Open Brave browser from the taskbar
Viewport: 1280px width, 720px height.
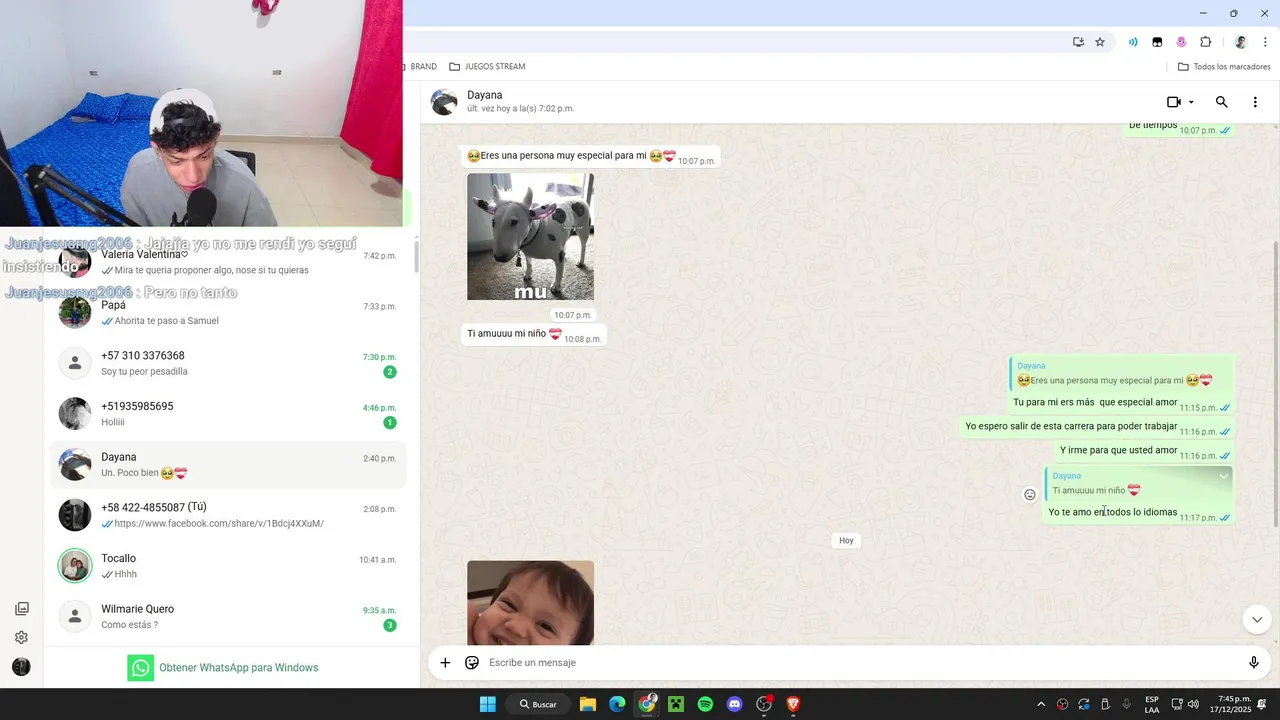(x=793, y=704)
